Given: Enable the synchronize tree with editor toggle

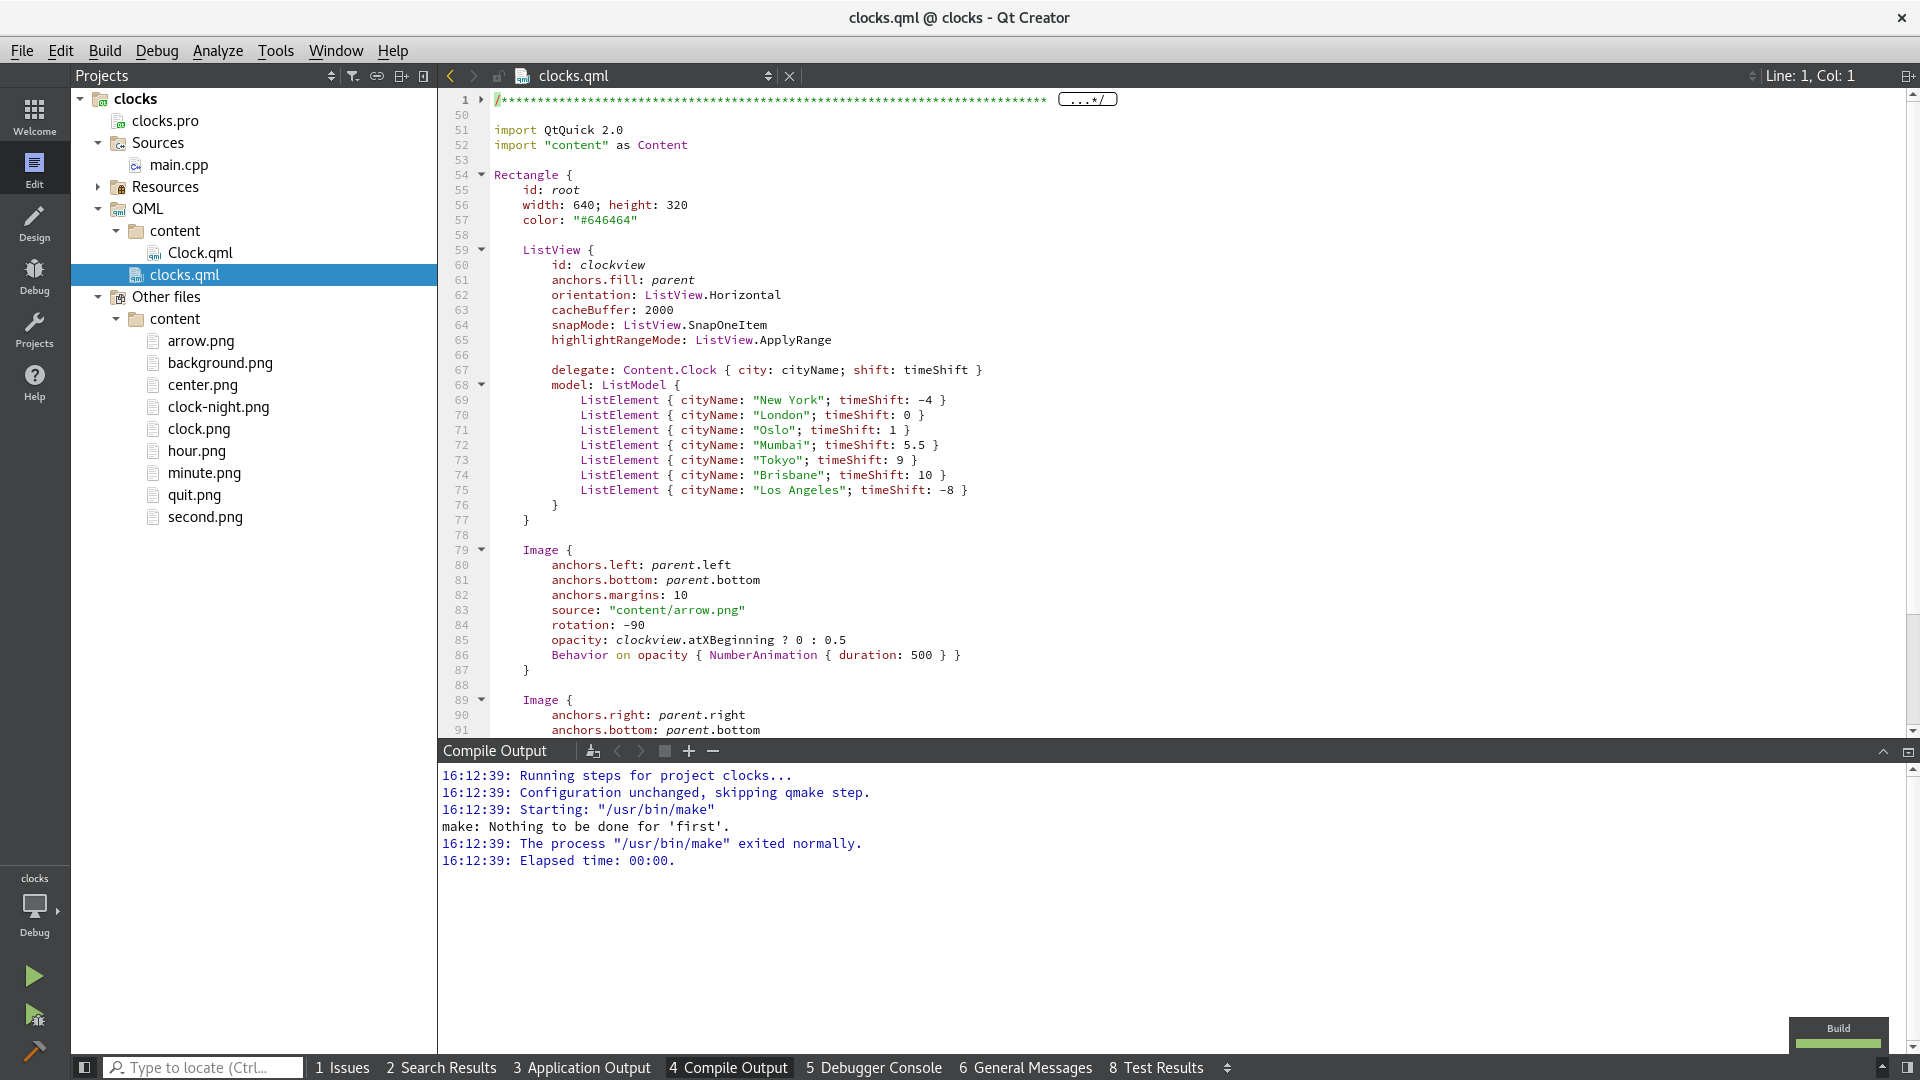Looking at the screenshot, I should [x=377, y=75].
